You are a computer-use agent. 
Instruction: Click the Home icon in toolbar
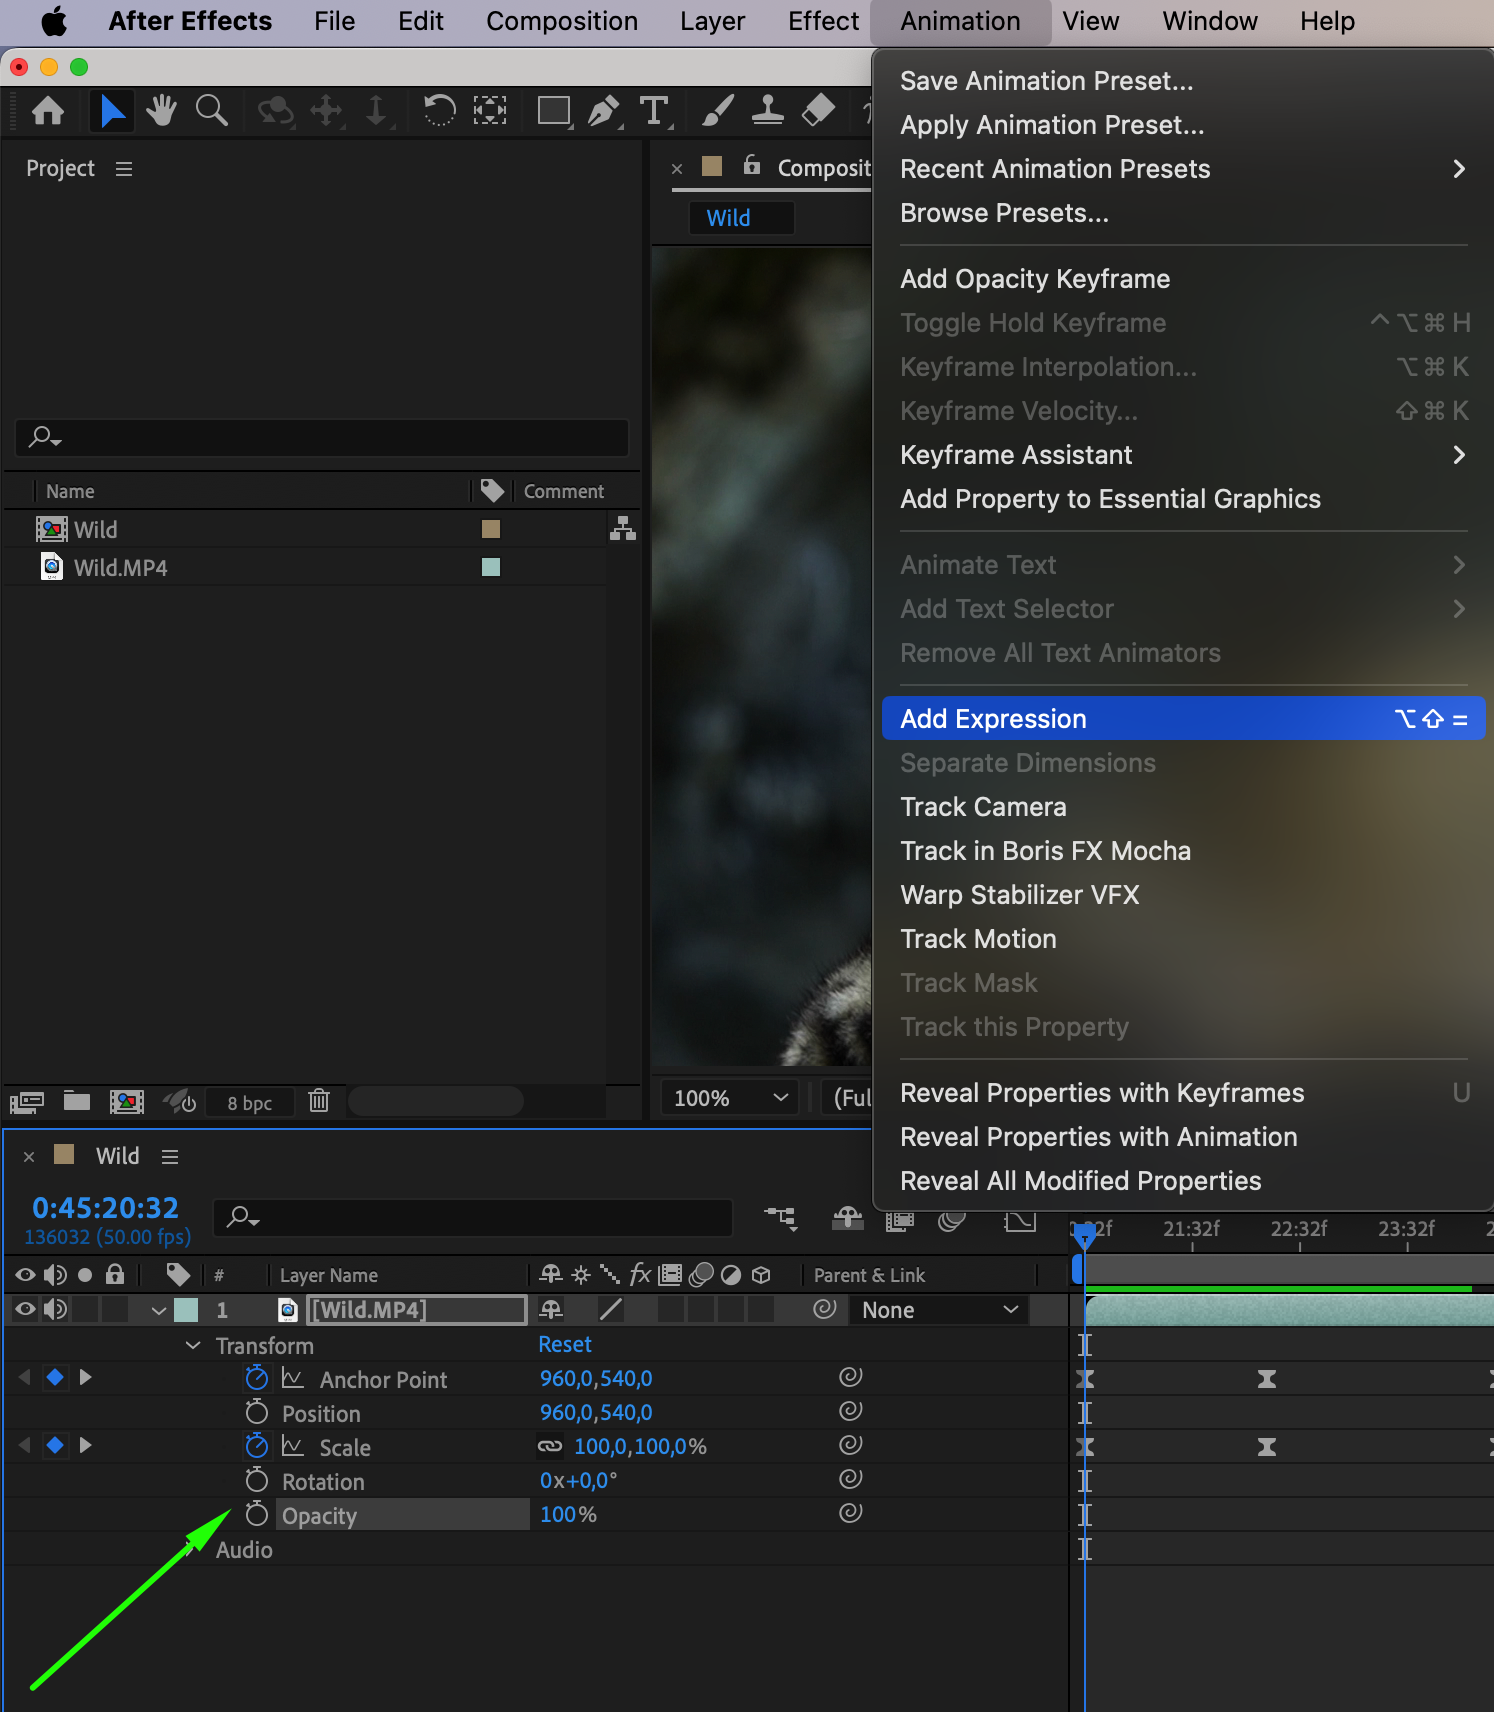click(x=48, y=110)
